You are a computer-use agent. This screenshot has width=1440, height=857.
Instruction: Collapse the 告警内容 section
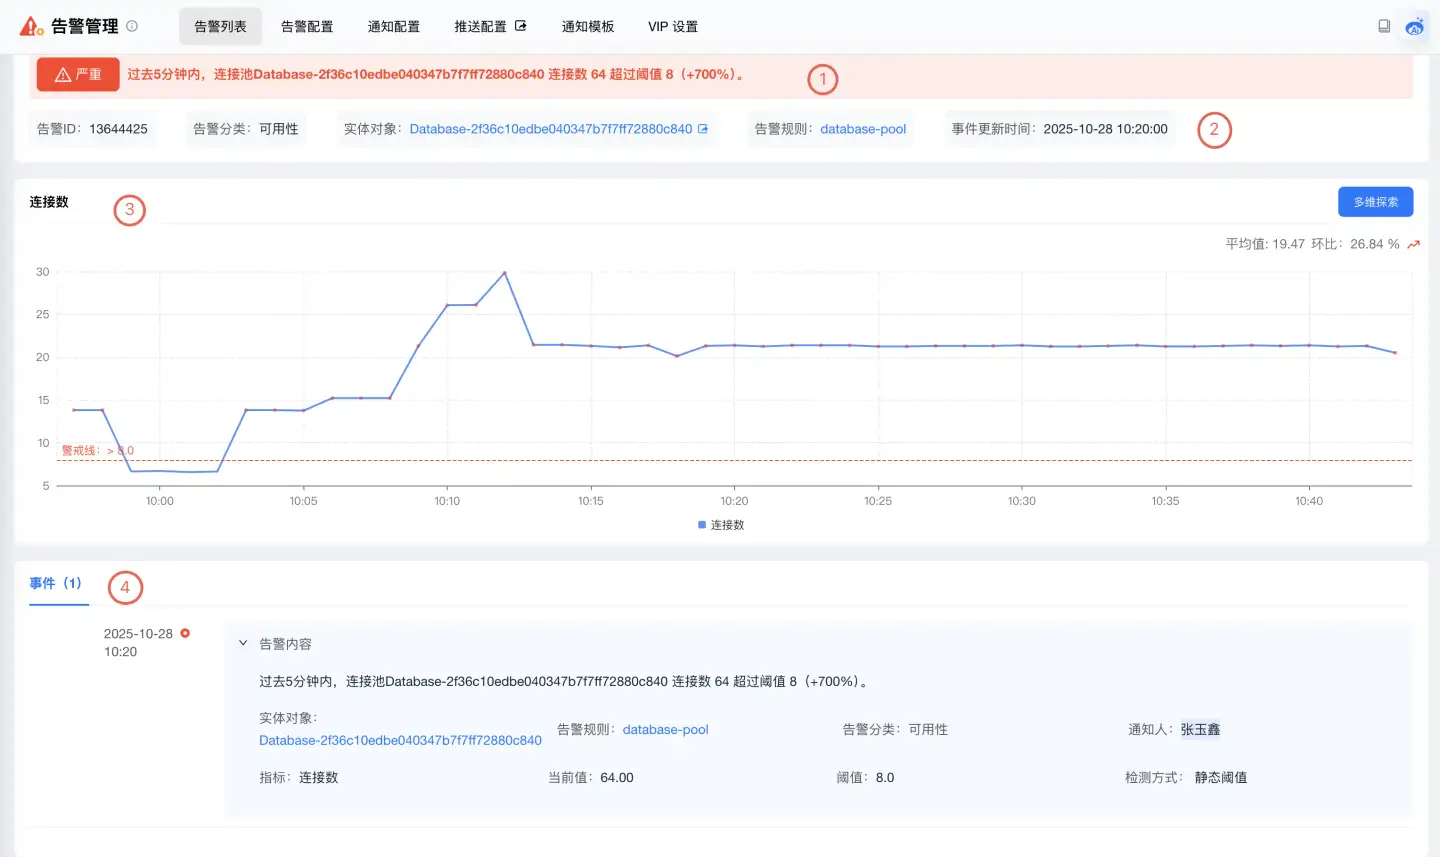click(243, 643)
